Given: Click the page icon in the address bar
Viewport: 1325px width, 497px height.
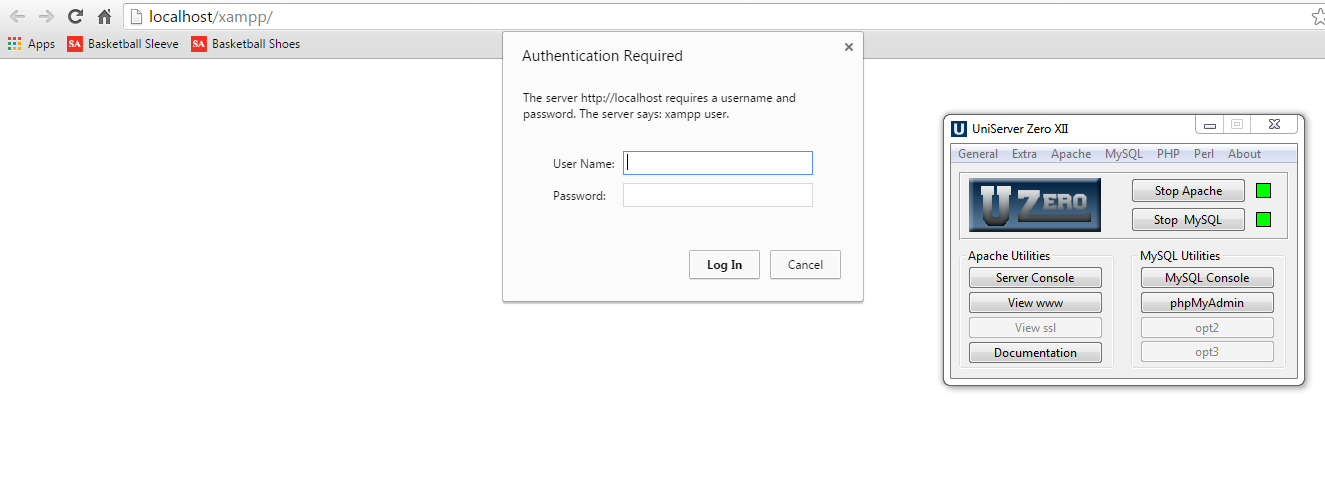Looking at the screenshot, I should coord(136,17).
